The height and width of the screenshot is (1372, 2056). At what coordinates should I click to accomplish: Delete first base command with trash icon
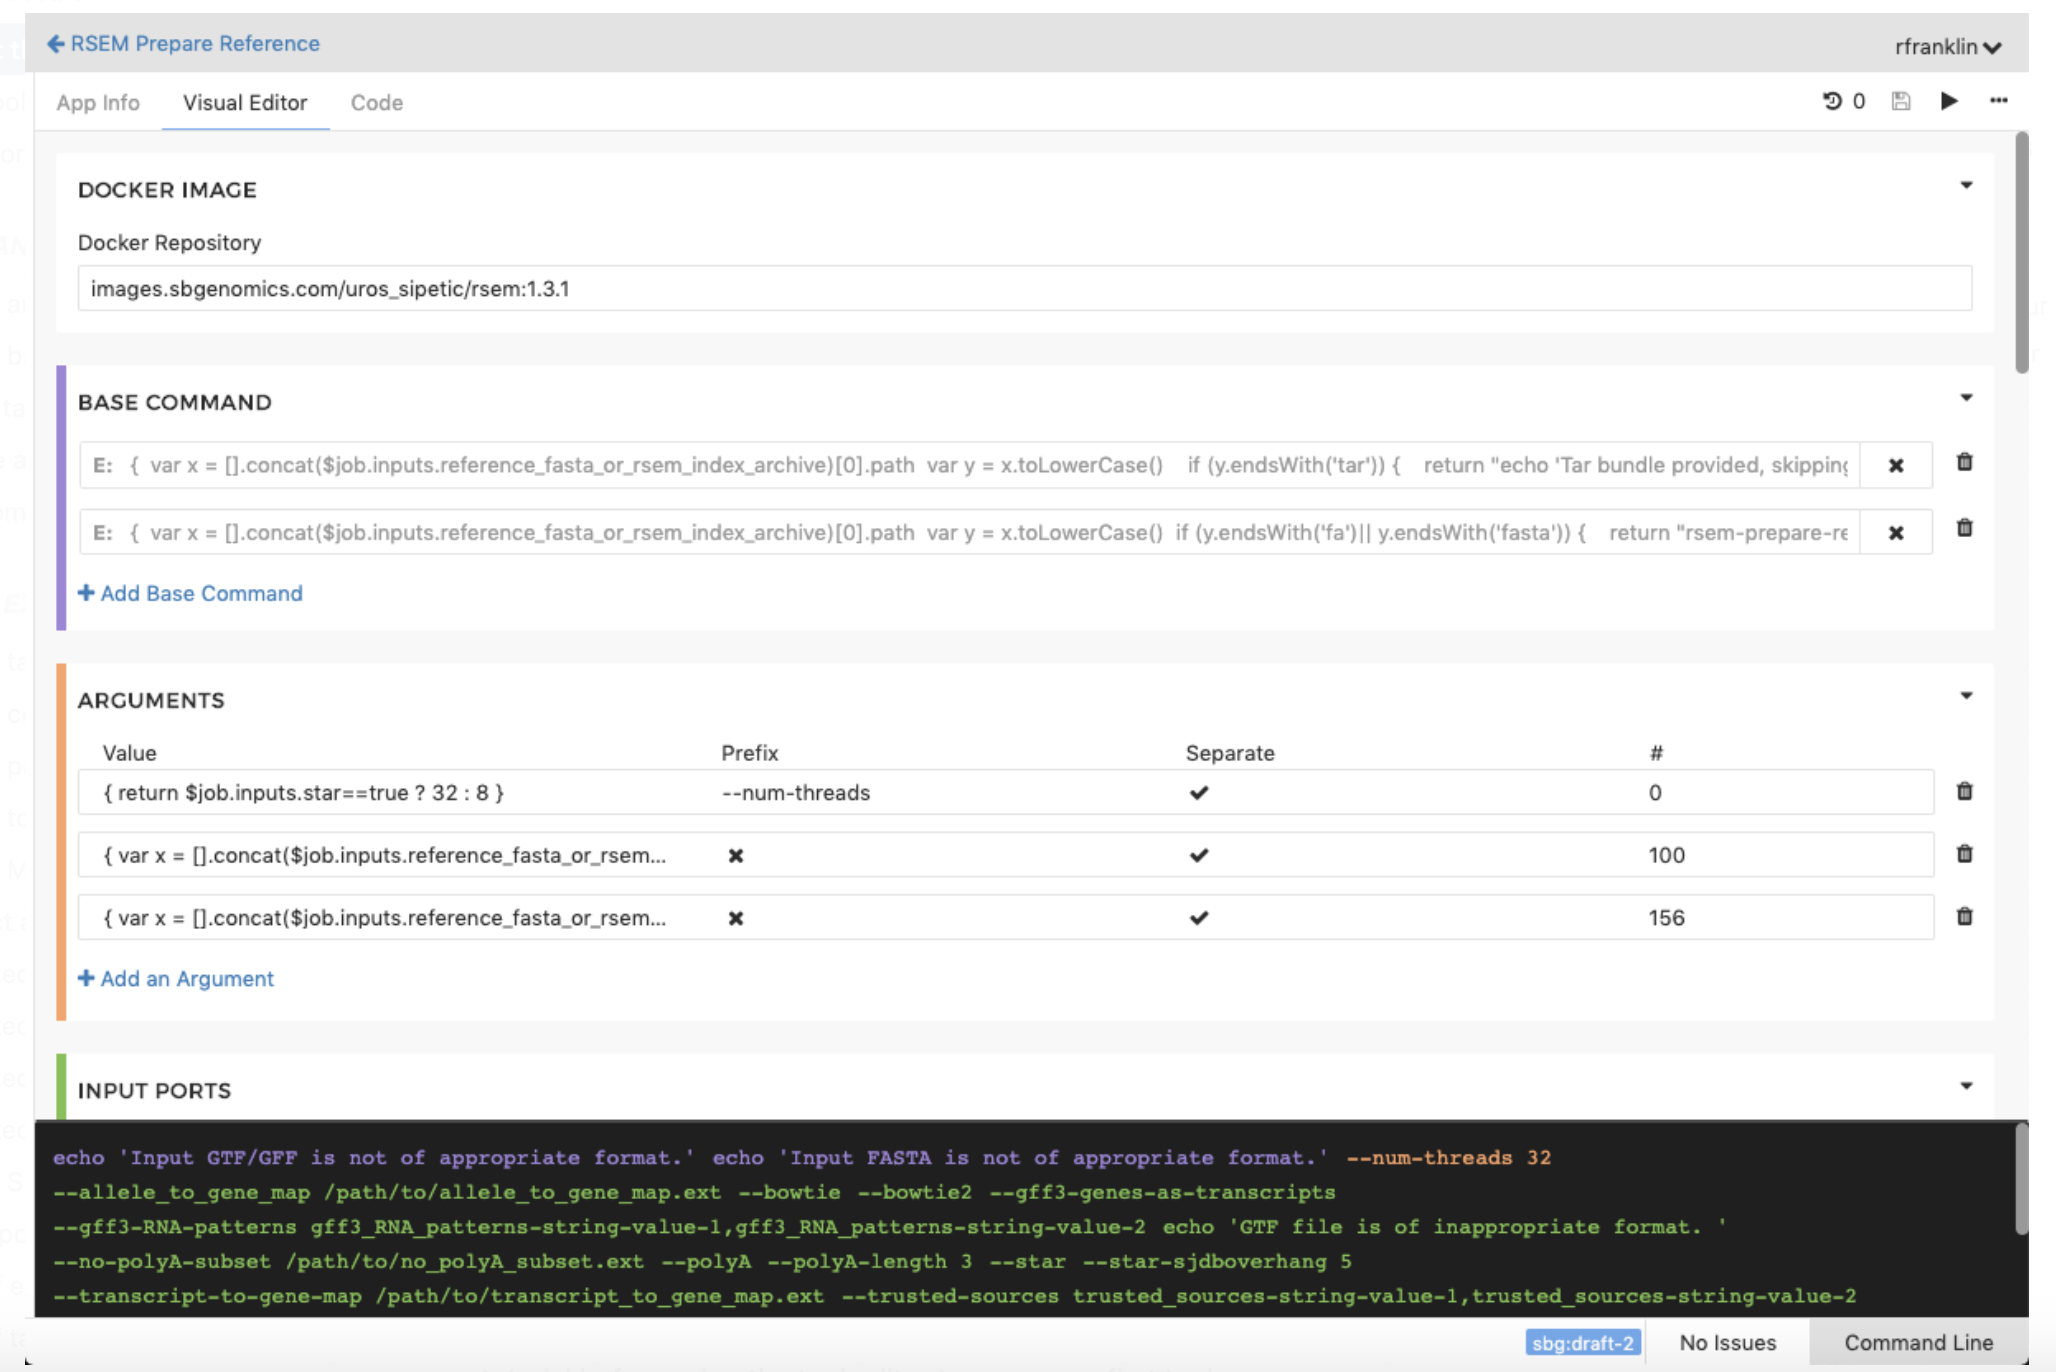1965,462
